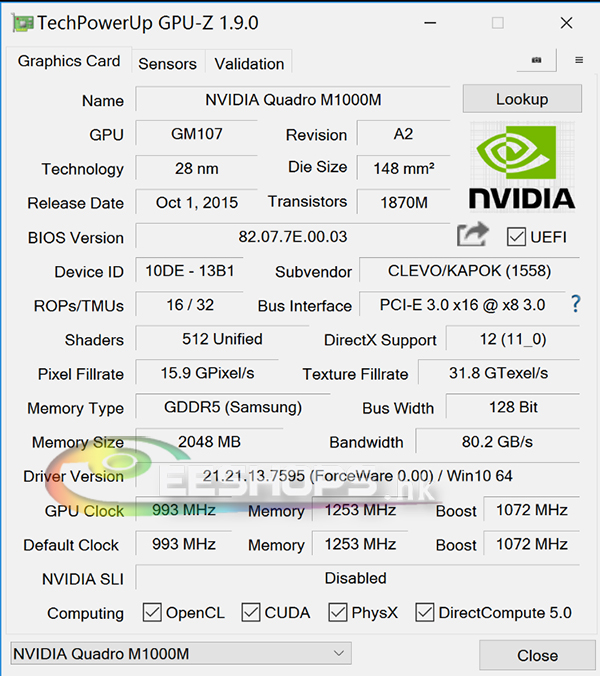Click the Close button at the bottom
The height and width of the screenshot is (676, 600).
[537, 656]
